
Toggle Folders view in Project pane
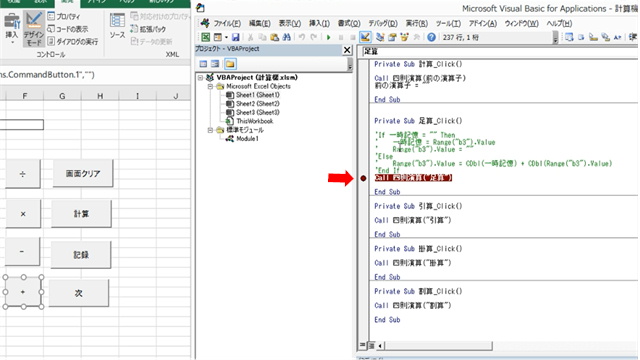[230, 64]
